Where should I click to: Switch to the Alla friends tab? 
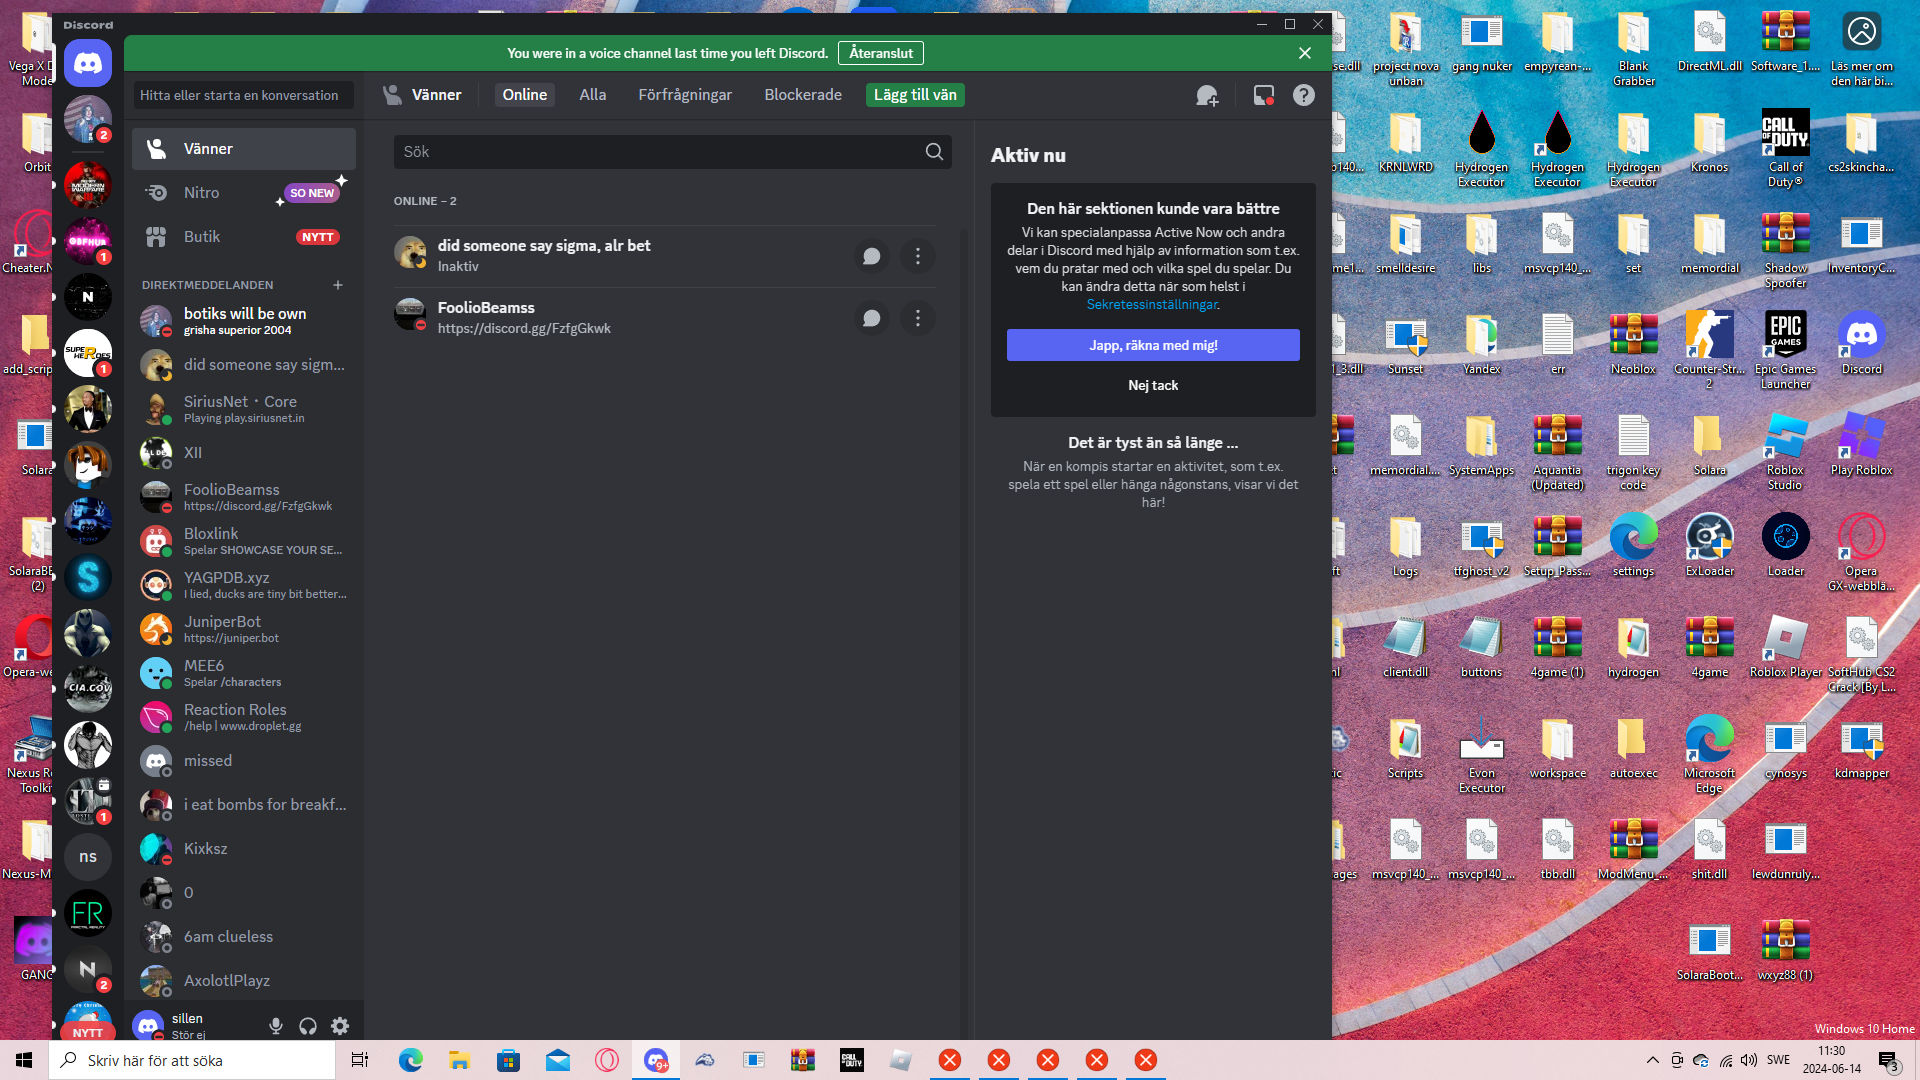coord(592,95)
